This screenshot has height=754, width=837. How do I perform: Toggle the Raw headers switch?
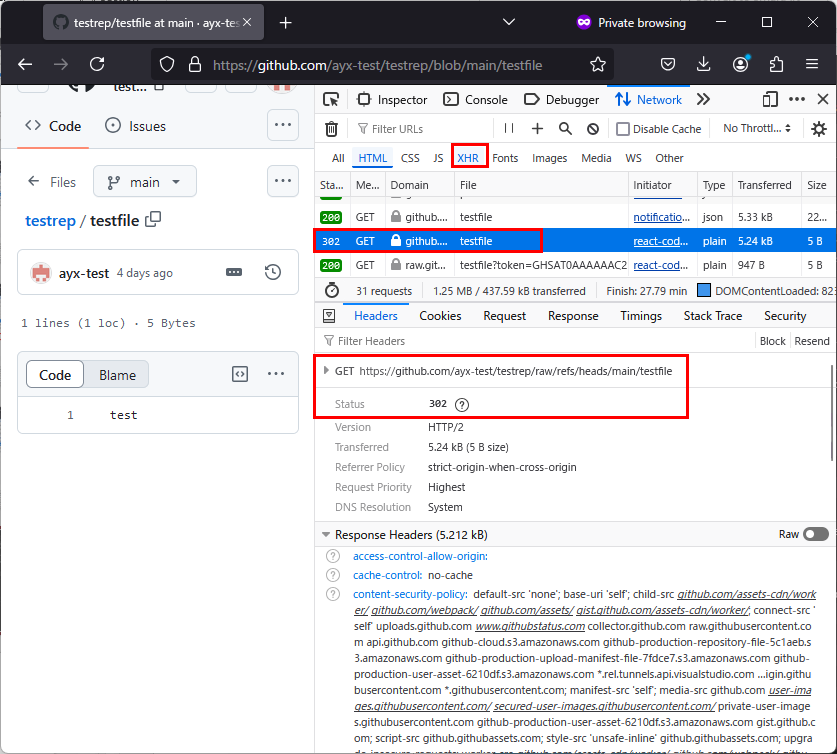[816, 534]
